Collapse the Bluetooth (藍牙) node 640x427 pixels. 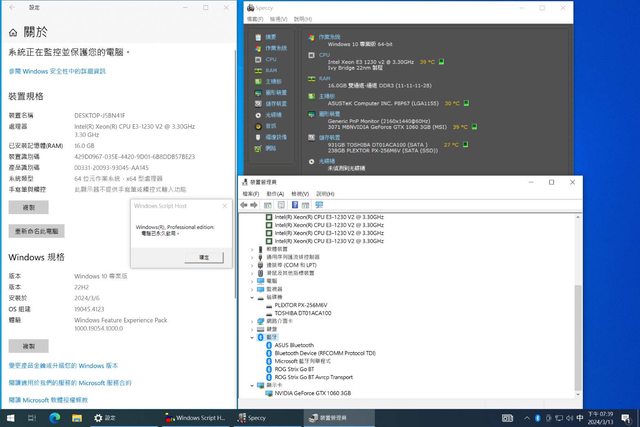(252, 337)
